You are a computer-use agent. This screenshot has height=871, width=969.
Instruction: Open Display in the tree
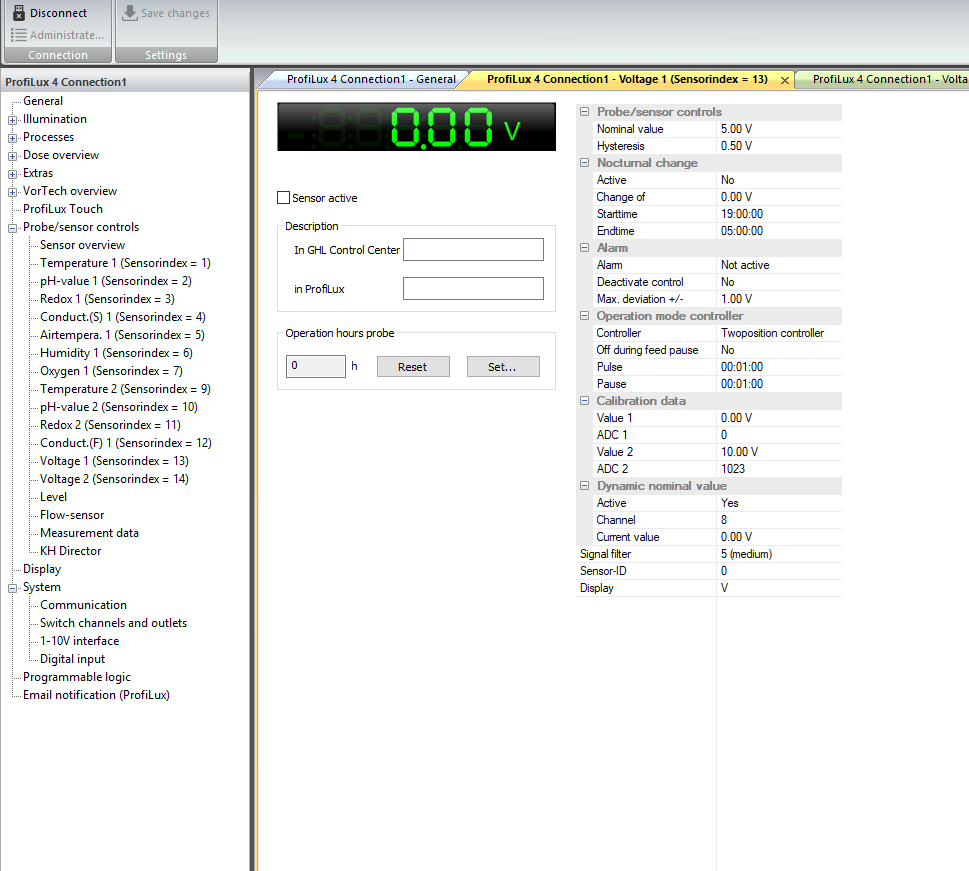coord(42,569)
